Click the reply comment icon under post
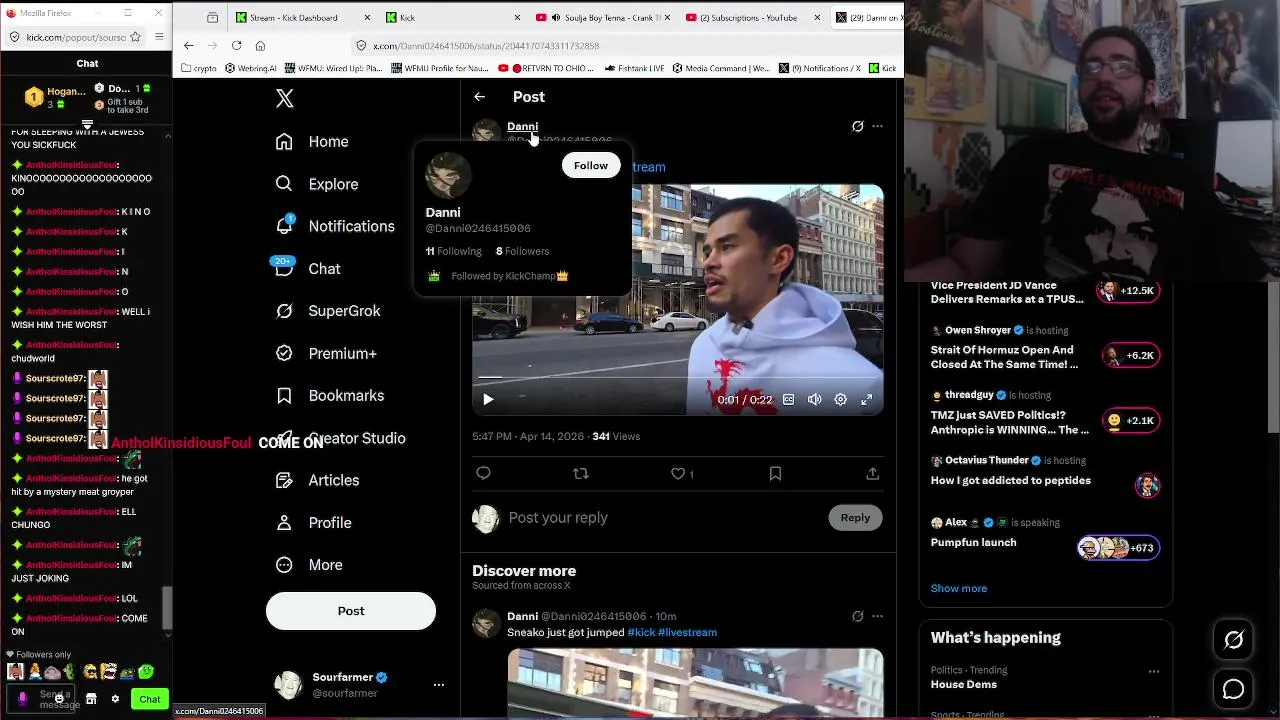 click(483, 473)
